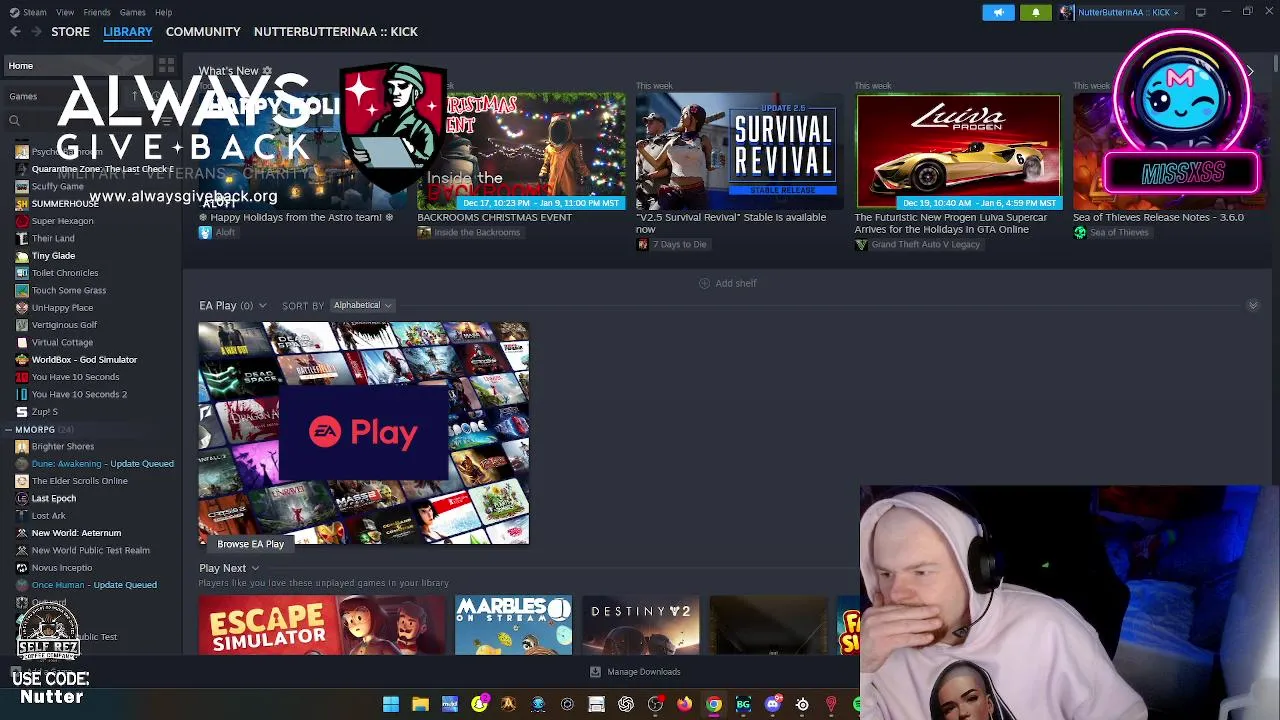Open the Luiva Progen GTA Online thumbnail
1280x720 pixels.
957,152
